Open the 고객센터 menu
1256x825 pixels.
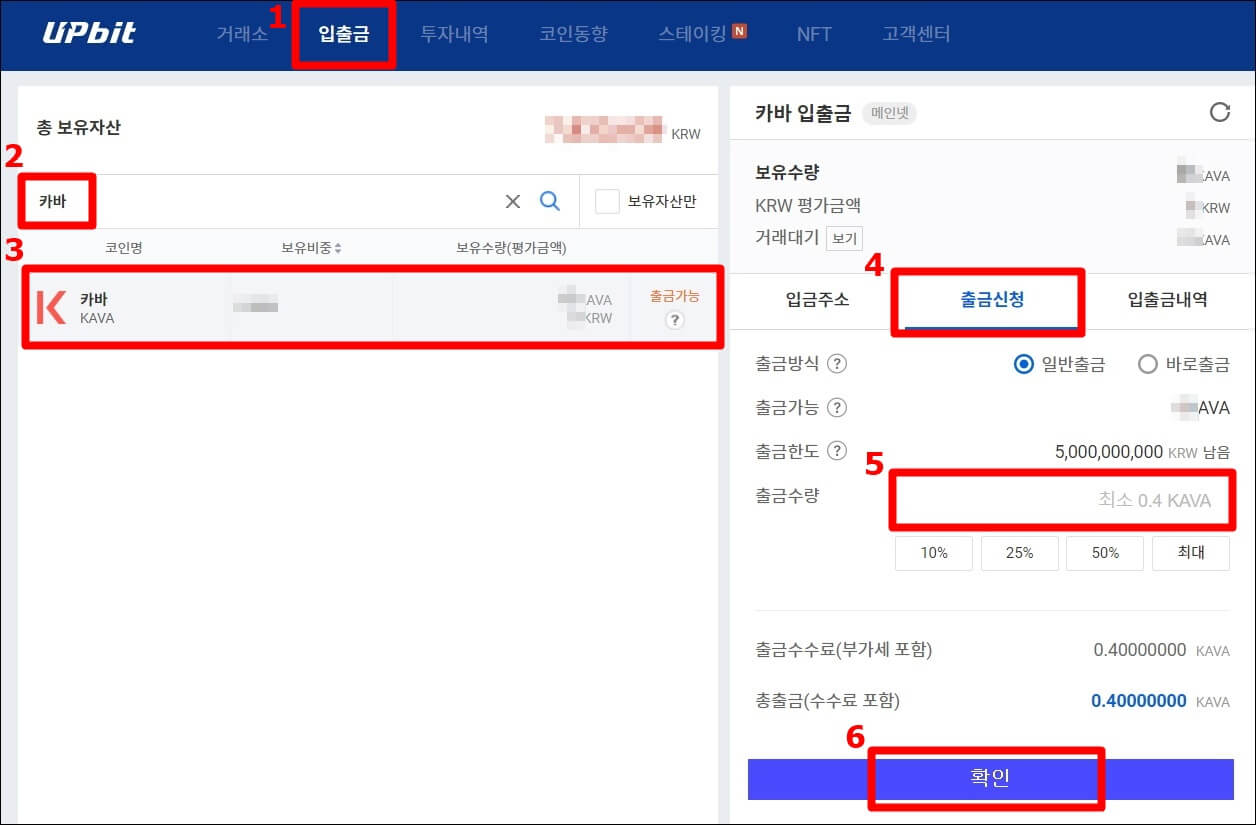tap(916, 34)
